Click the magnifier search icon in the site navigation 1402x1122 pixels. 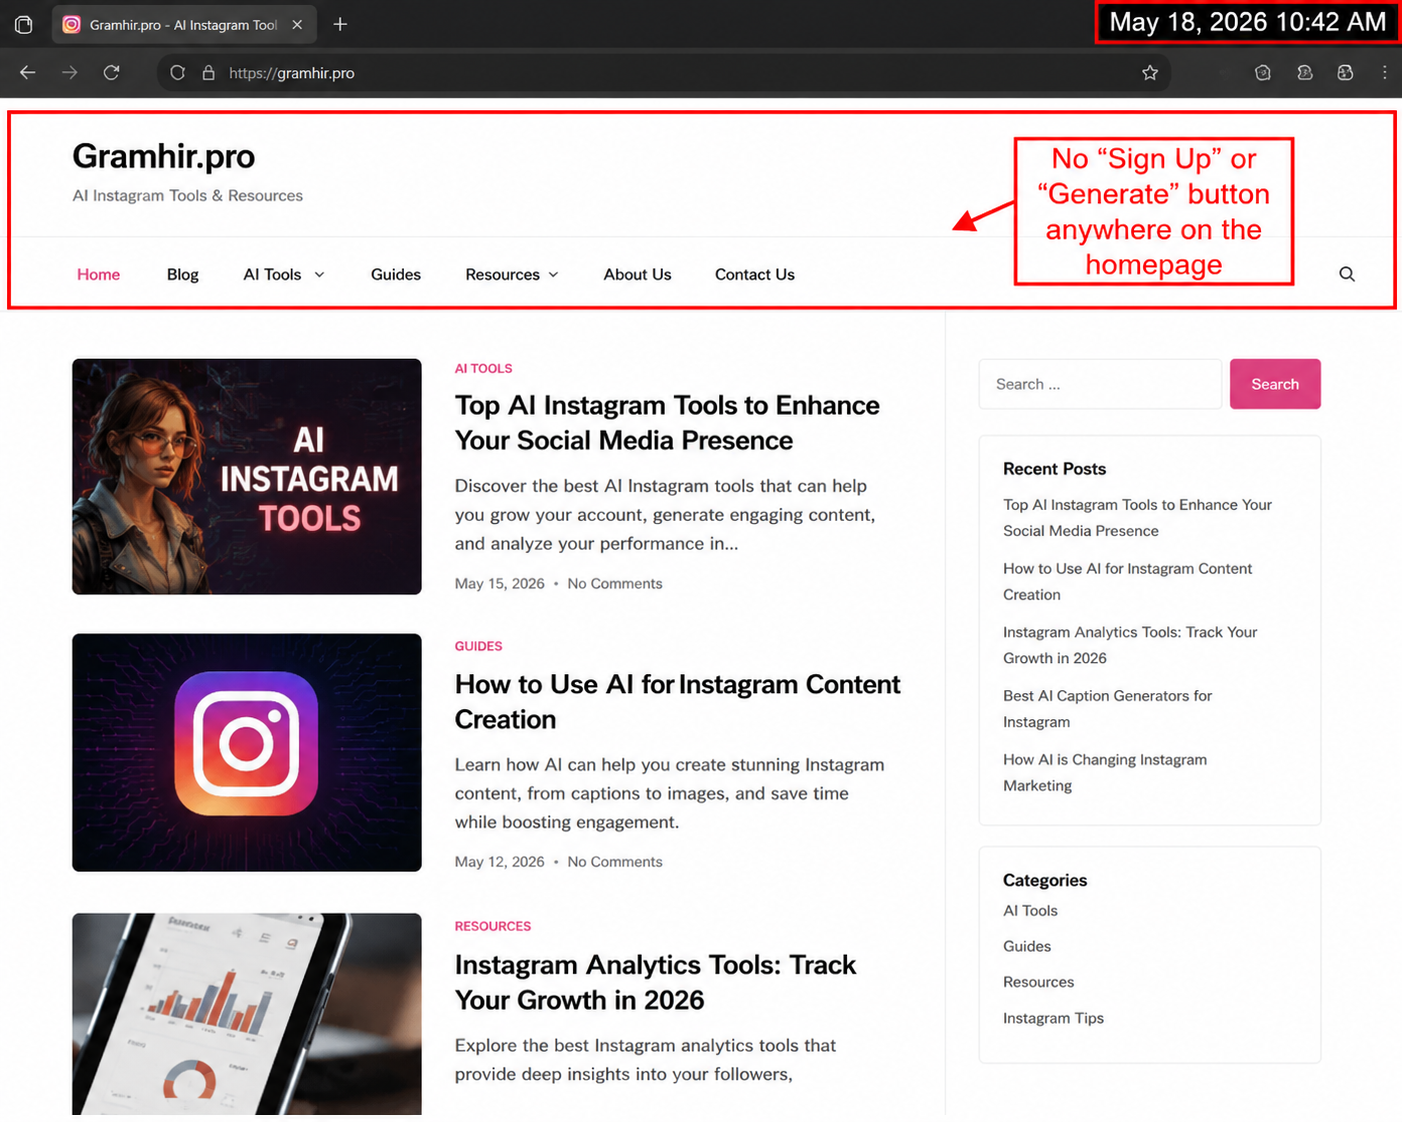[x=1347, y=274]
